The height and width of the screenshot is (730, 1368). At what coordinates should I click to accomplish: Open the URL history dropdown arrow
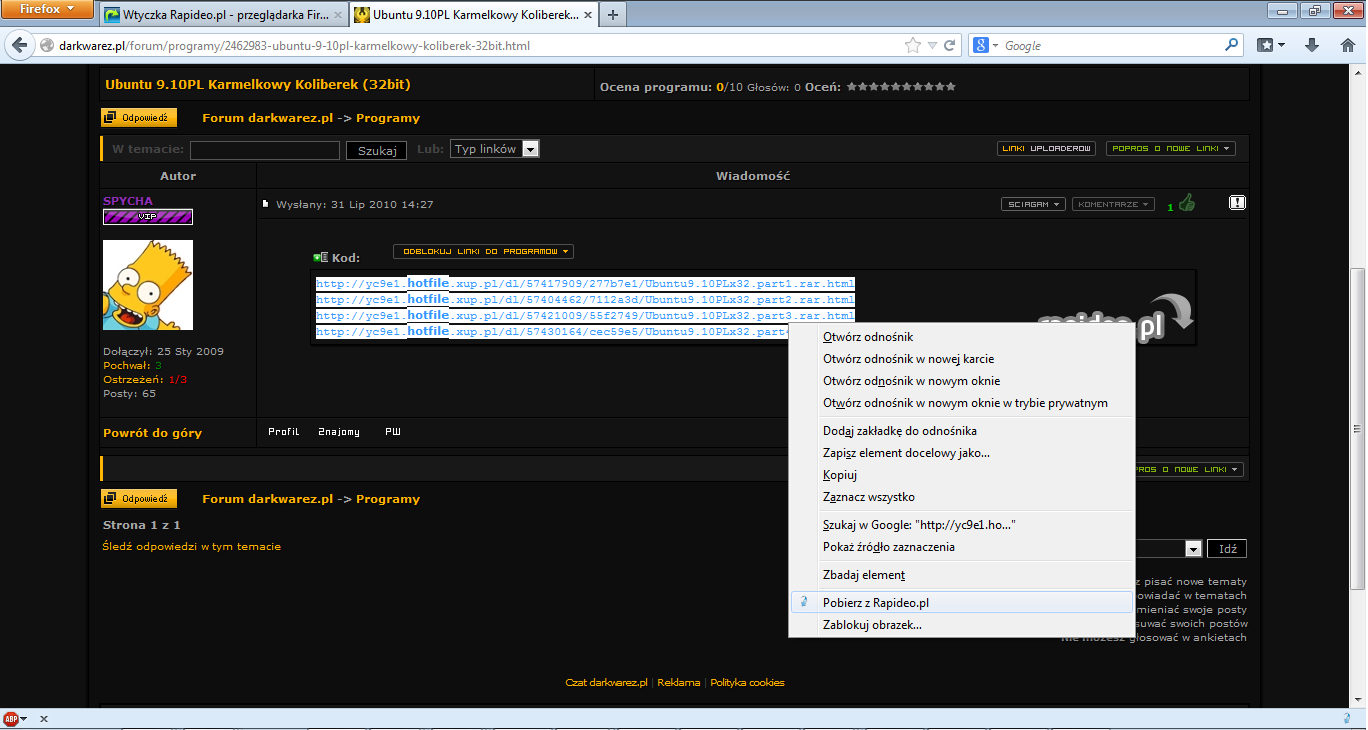tap(932, 46)
